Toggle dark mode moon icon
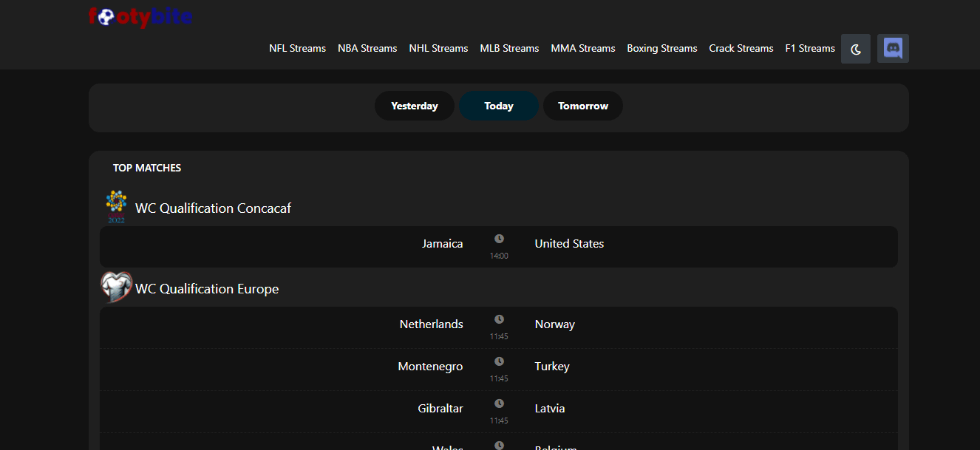The width and height of the screenshot is (980, 450). pyautogui.click(x=856, y=49)
